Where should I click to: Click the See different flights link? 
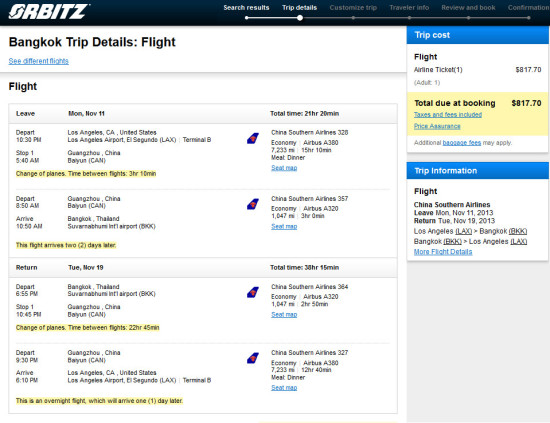[x=39, y=61]
